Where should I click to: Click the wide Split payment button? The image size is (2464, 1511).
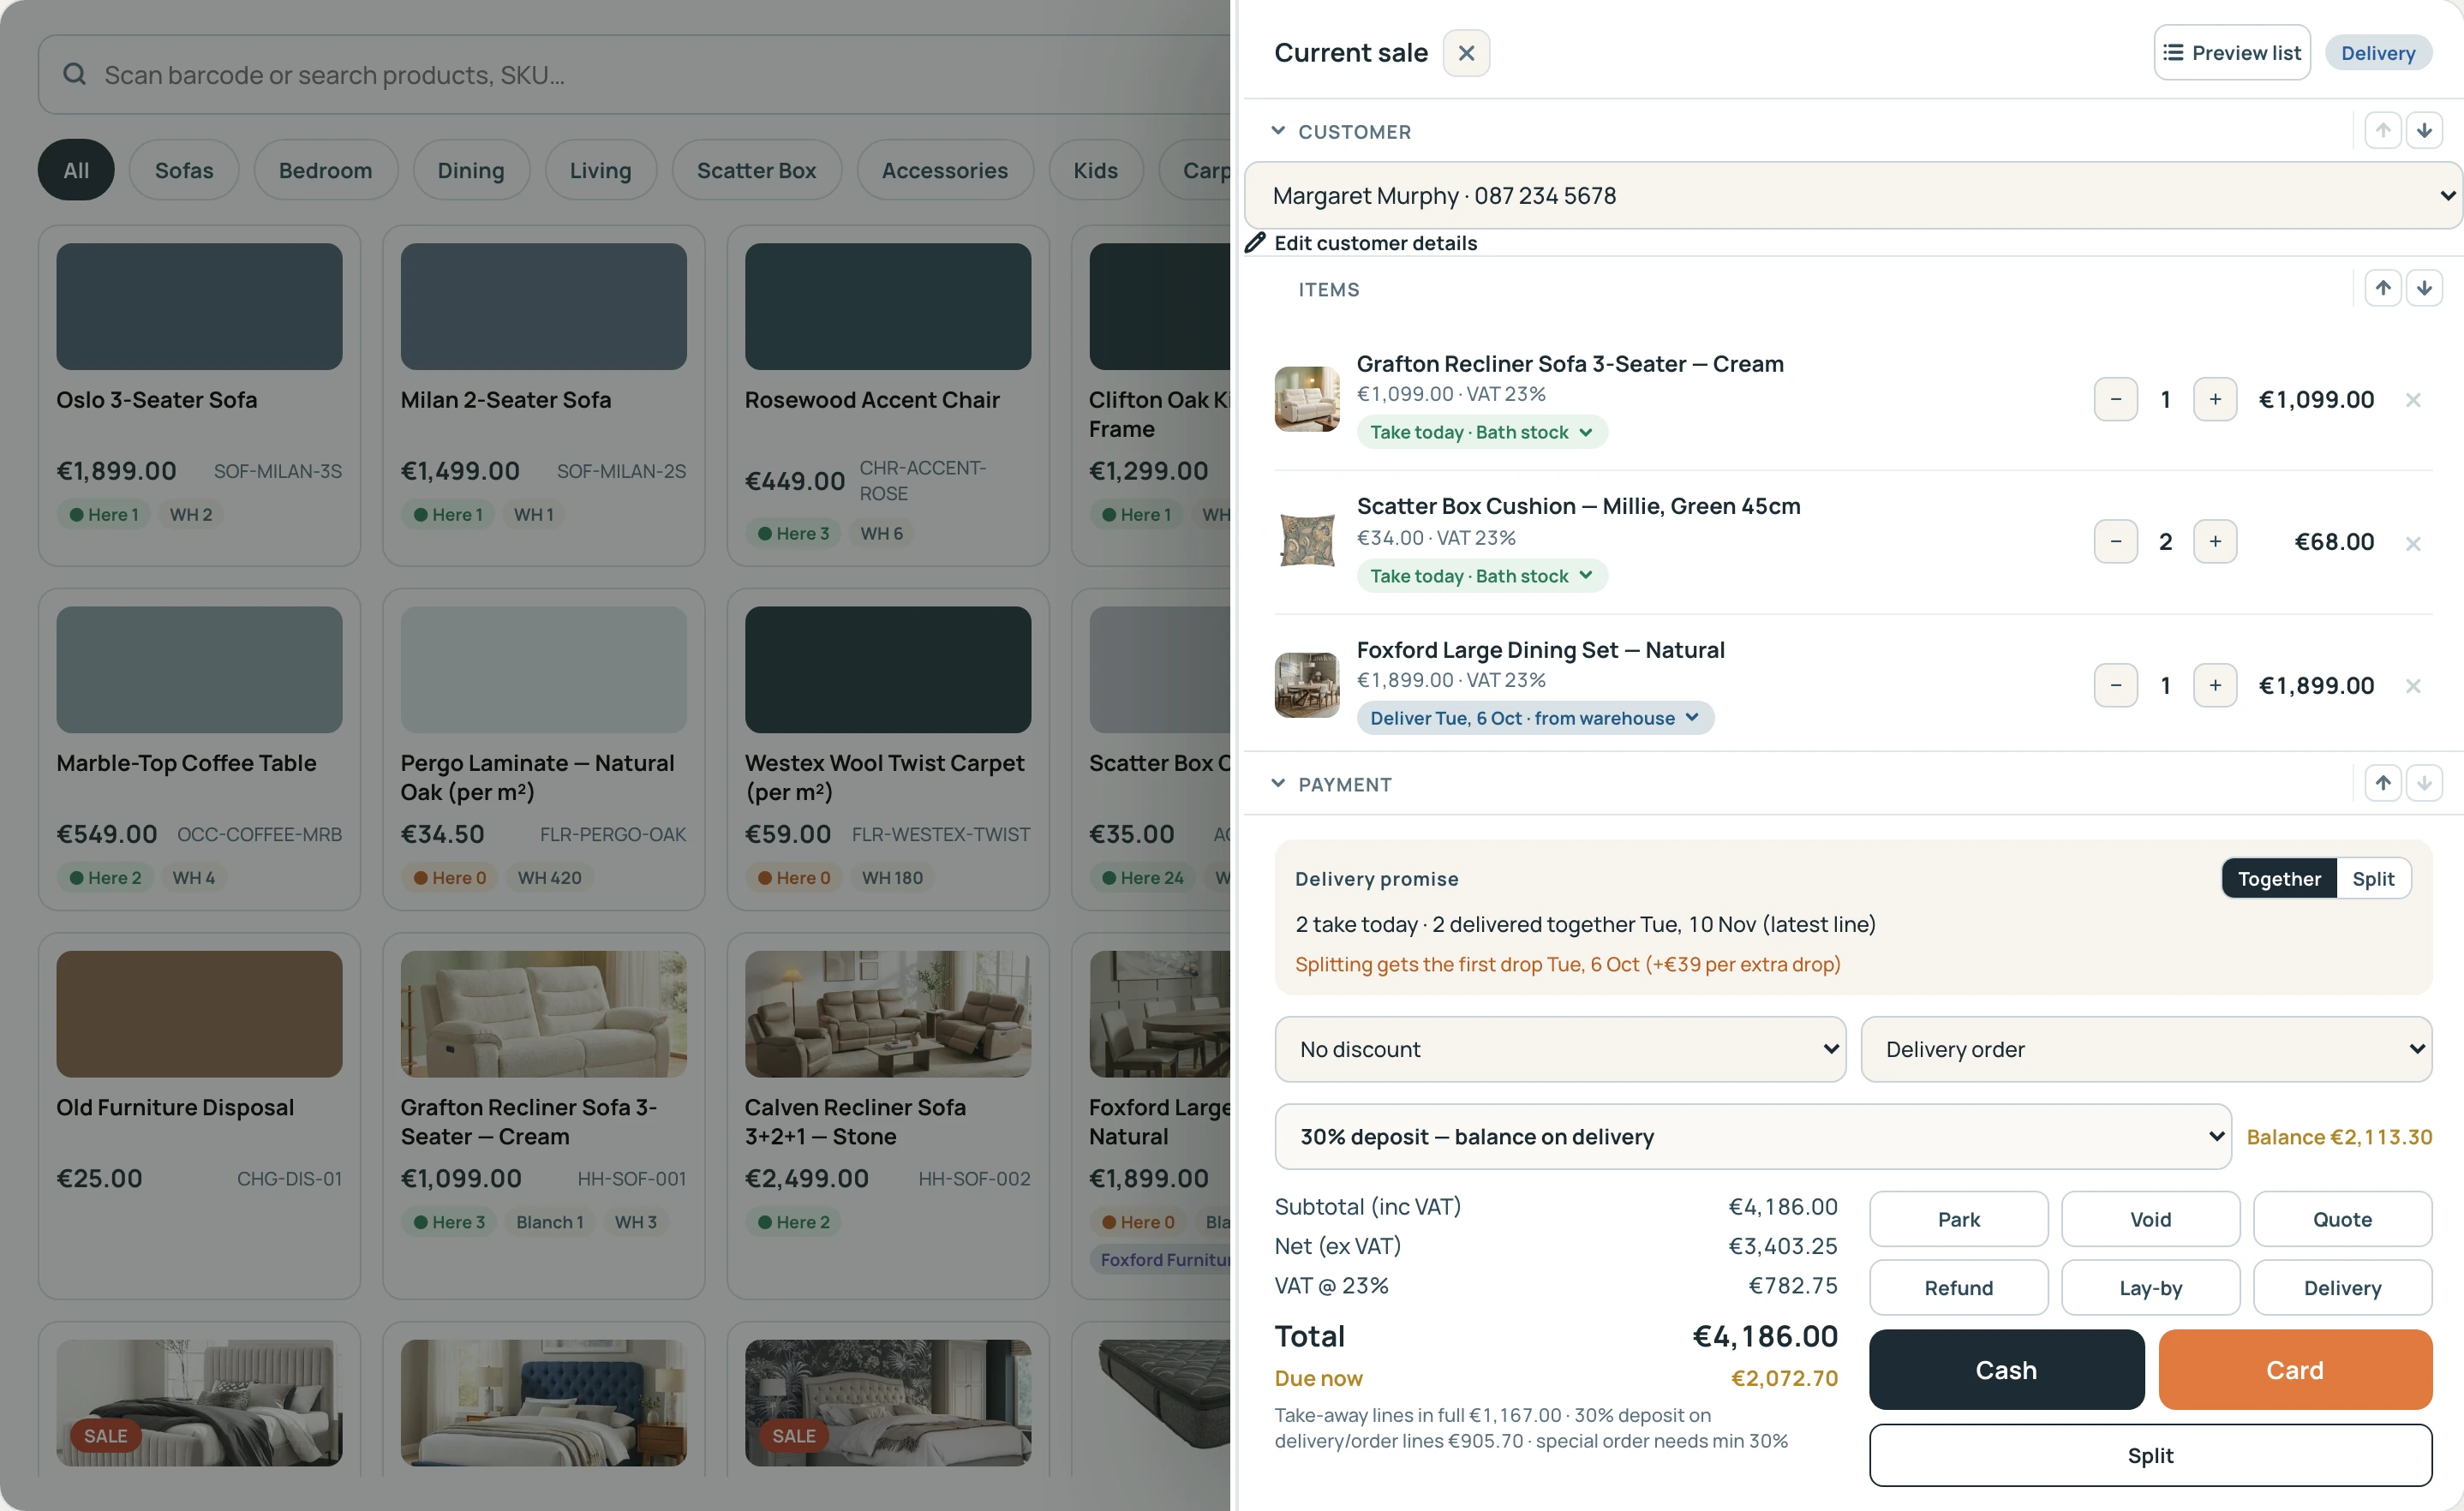point(2150,1456)
